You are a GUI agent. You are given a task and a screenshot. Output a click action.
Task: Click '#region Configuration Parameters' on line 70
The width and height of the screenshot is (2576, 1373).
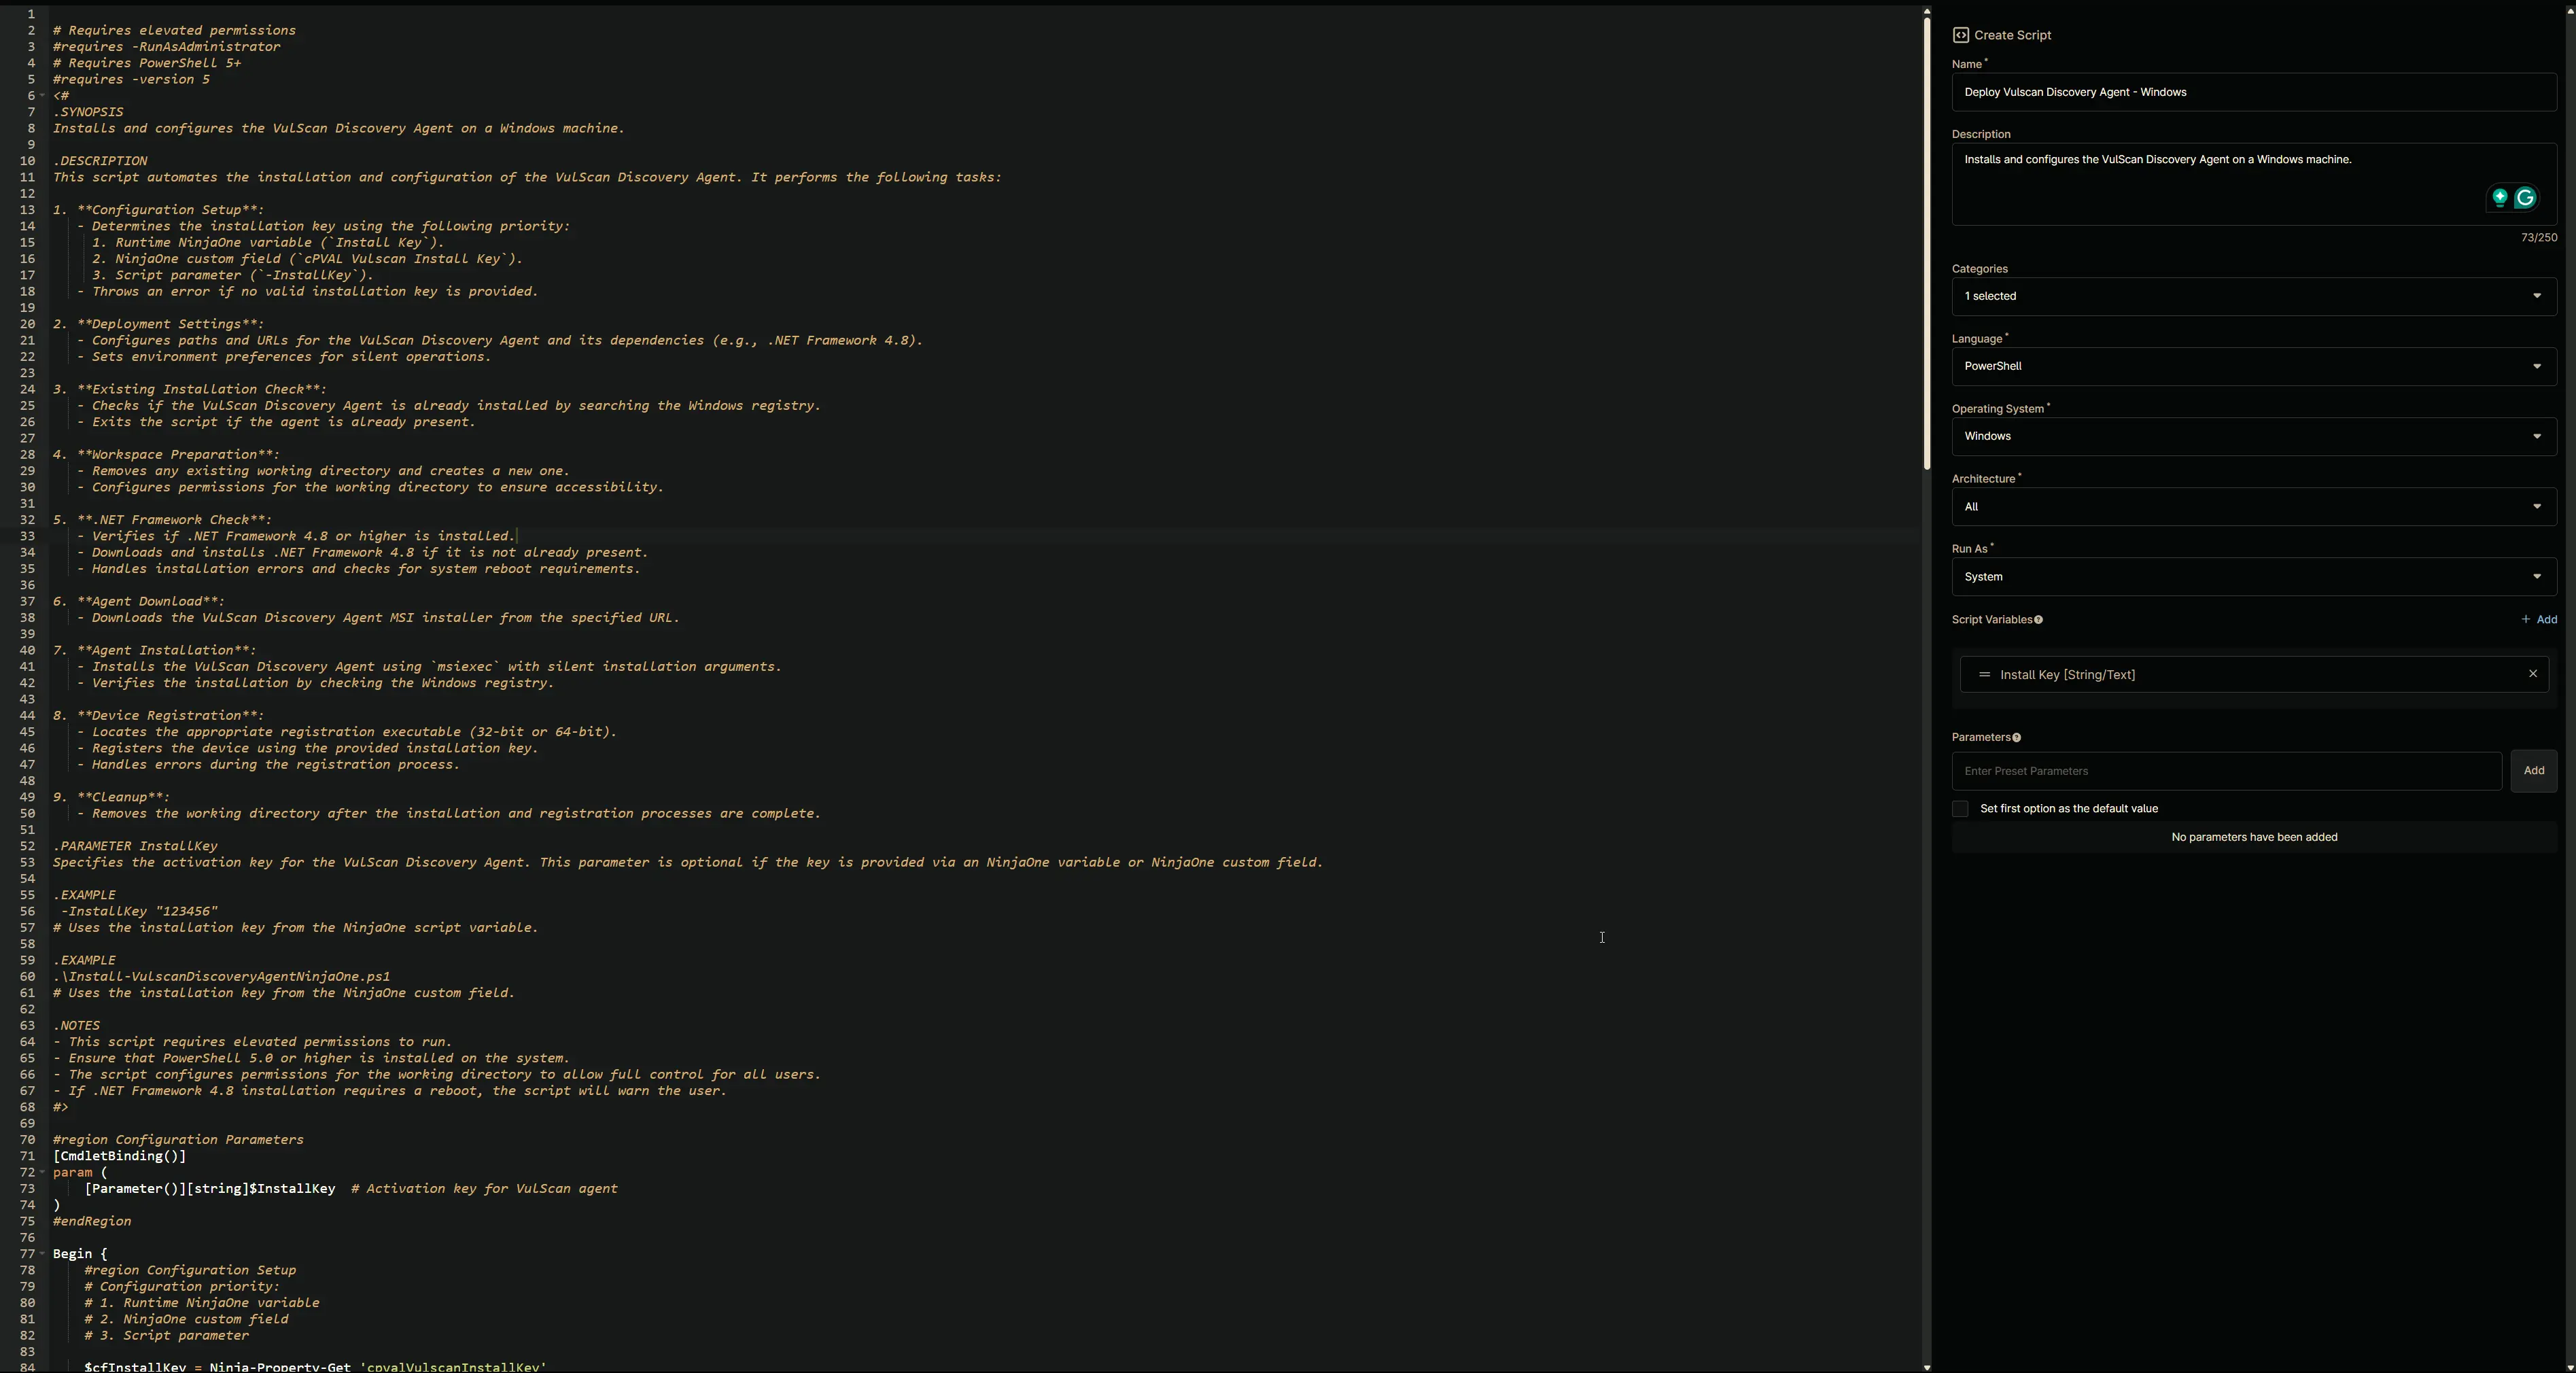[x=178, y=1140]
